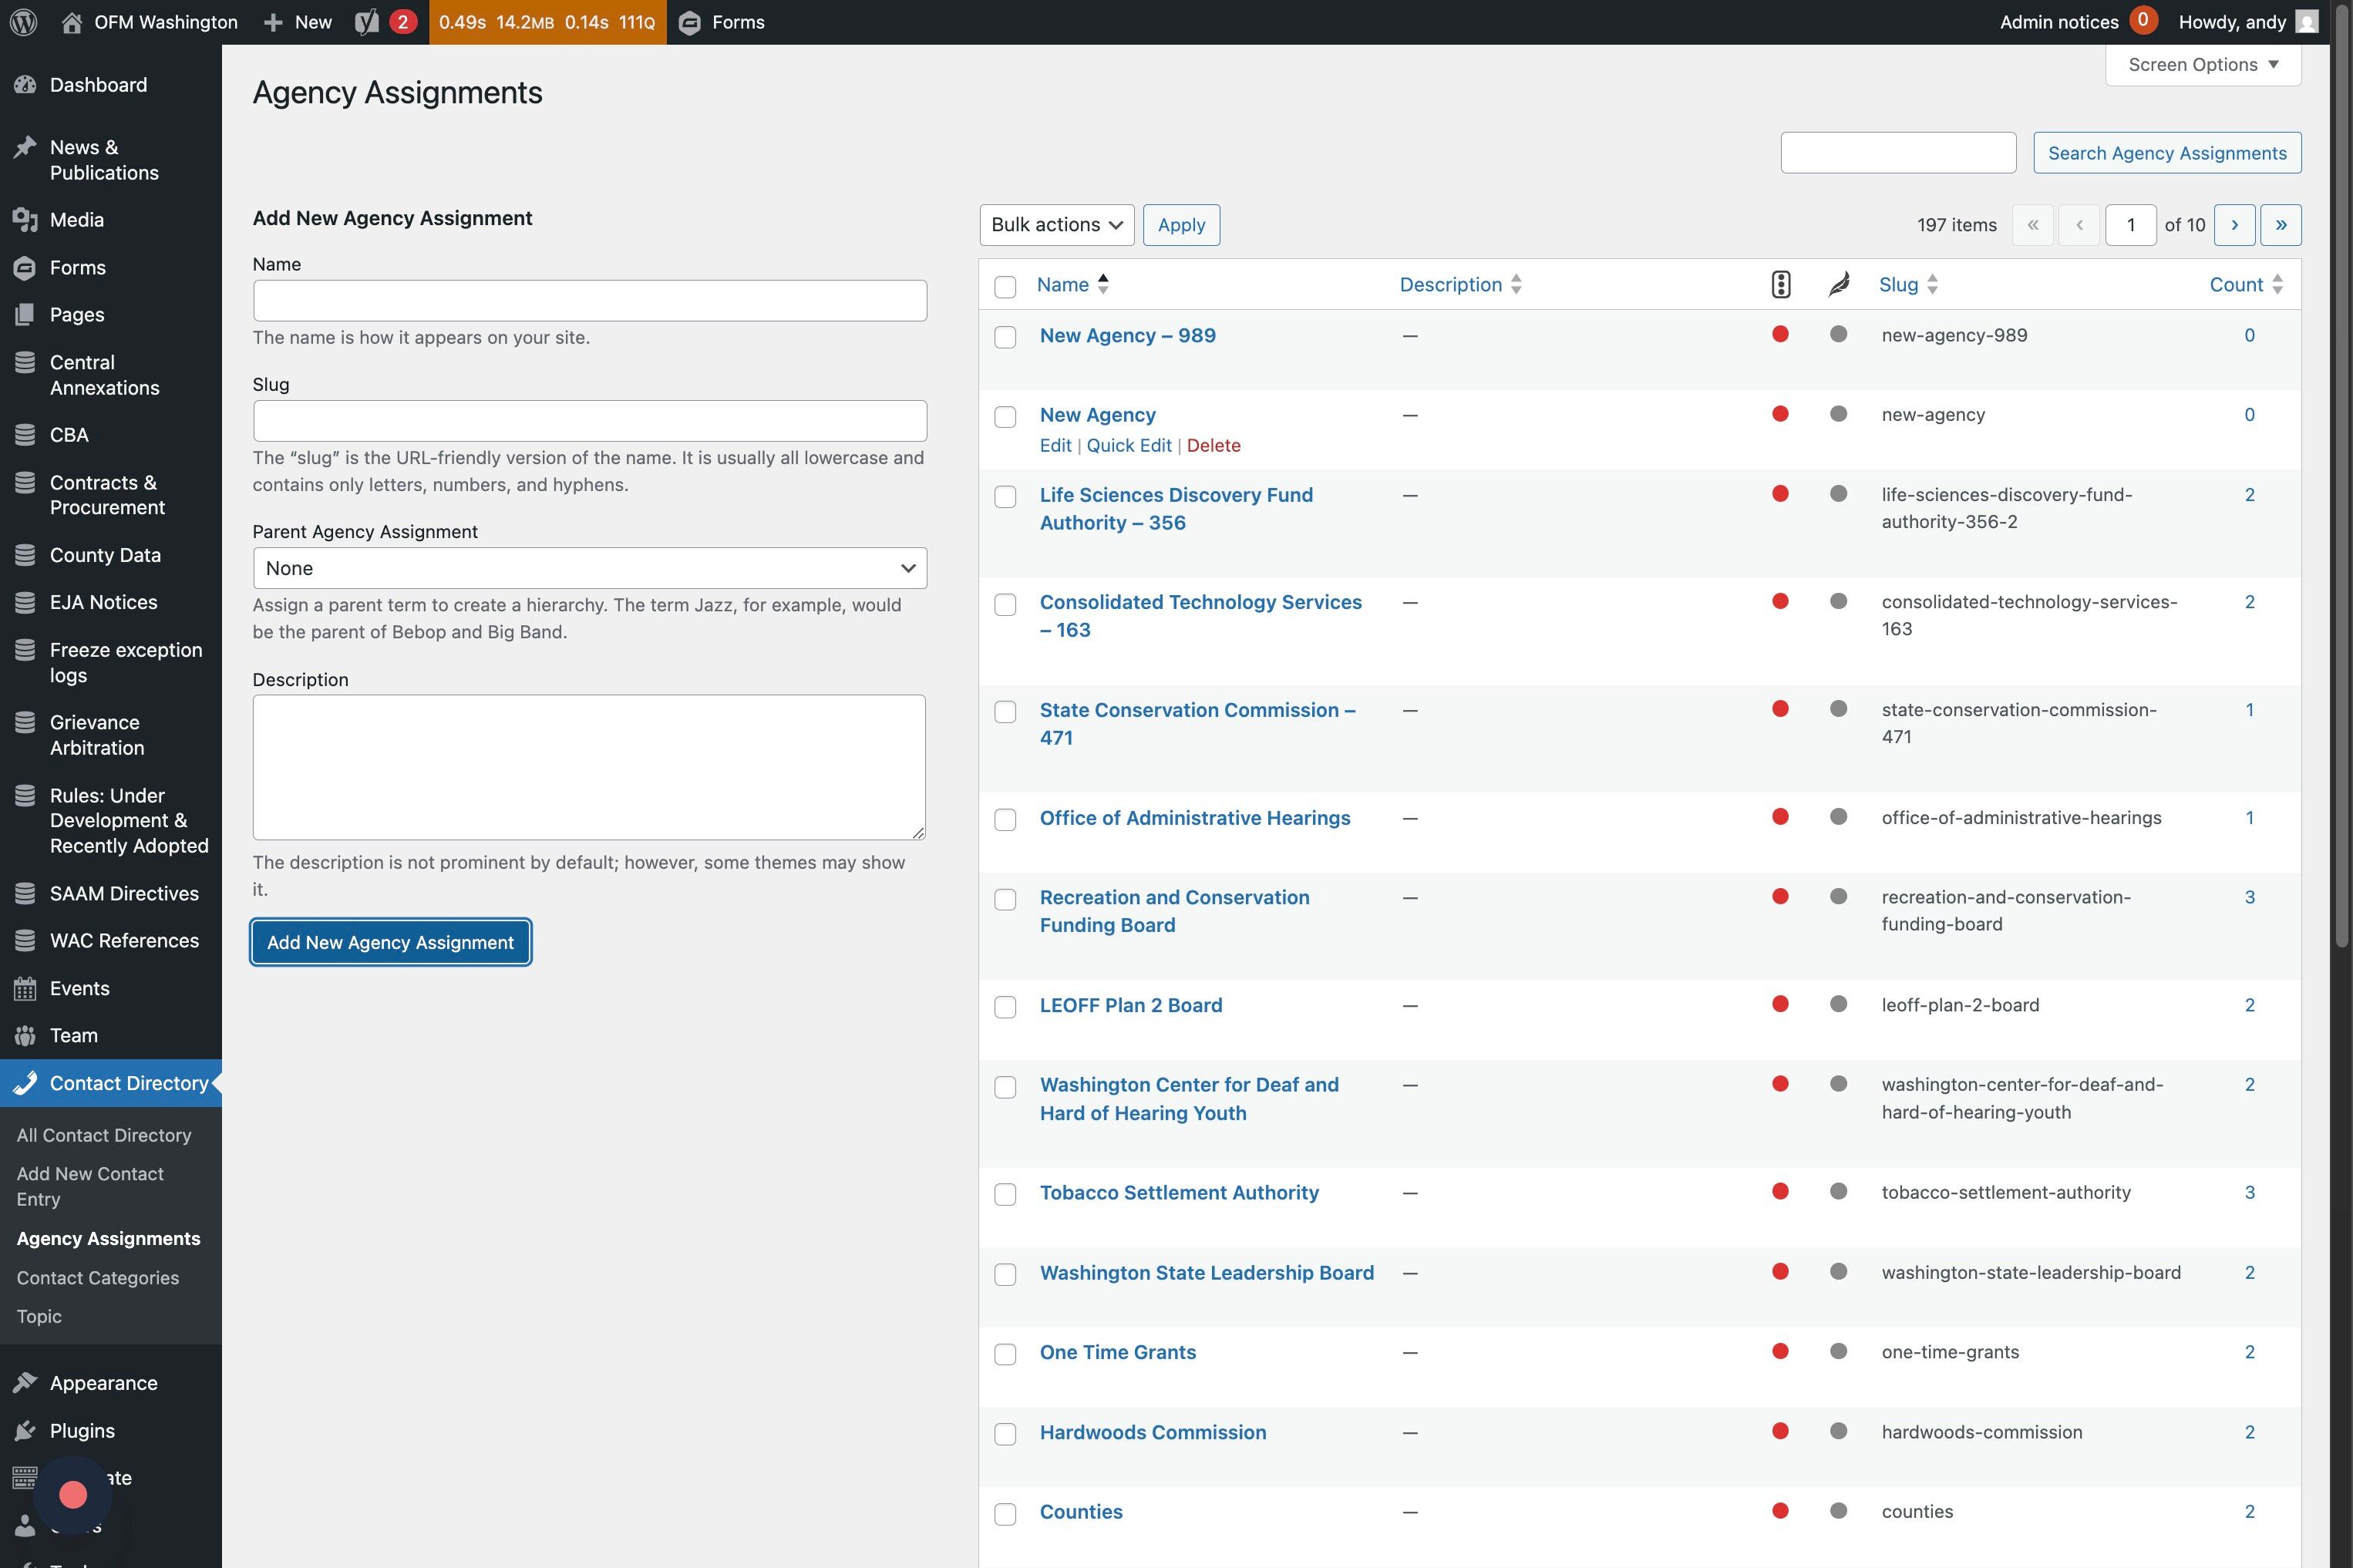Check the select-all checkbox in header
The width and height of the screenshot is (2353, 1568).
tap(1005, 287)
